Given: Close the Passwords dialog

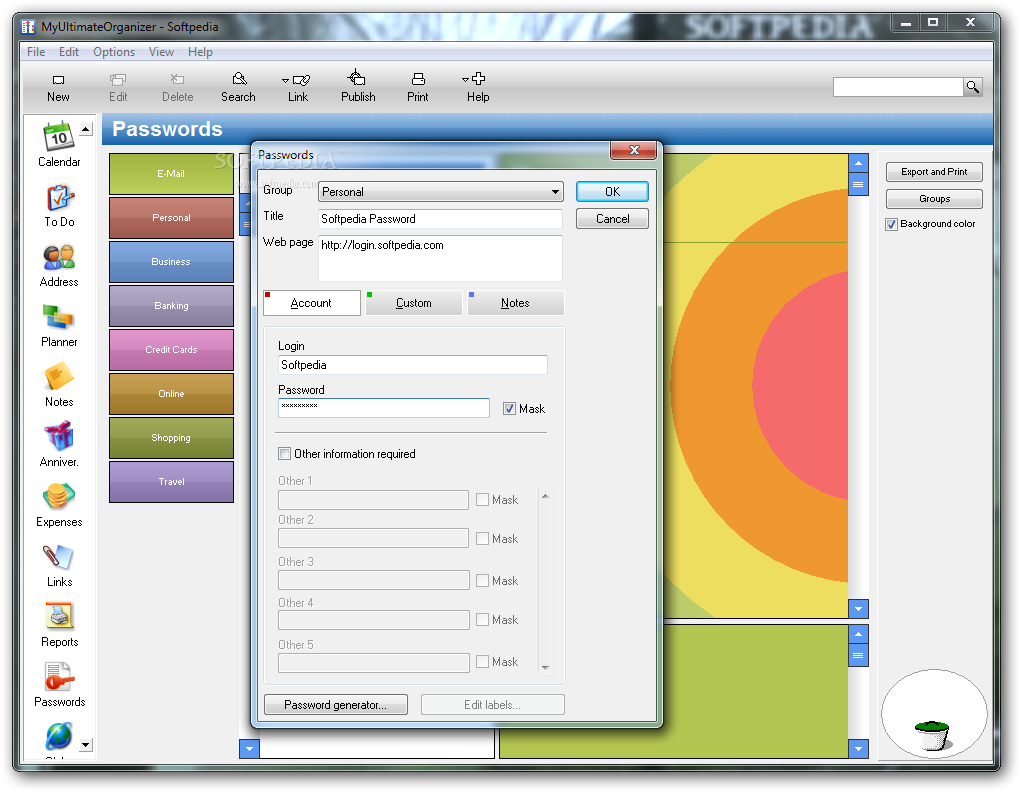Looking at the screenshot, I should pyautogui.click(x=634, y=150).
